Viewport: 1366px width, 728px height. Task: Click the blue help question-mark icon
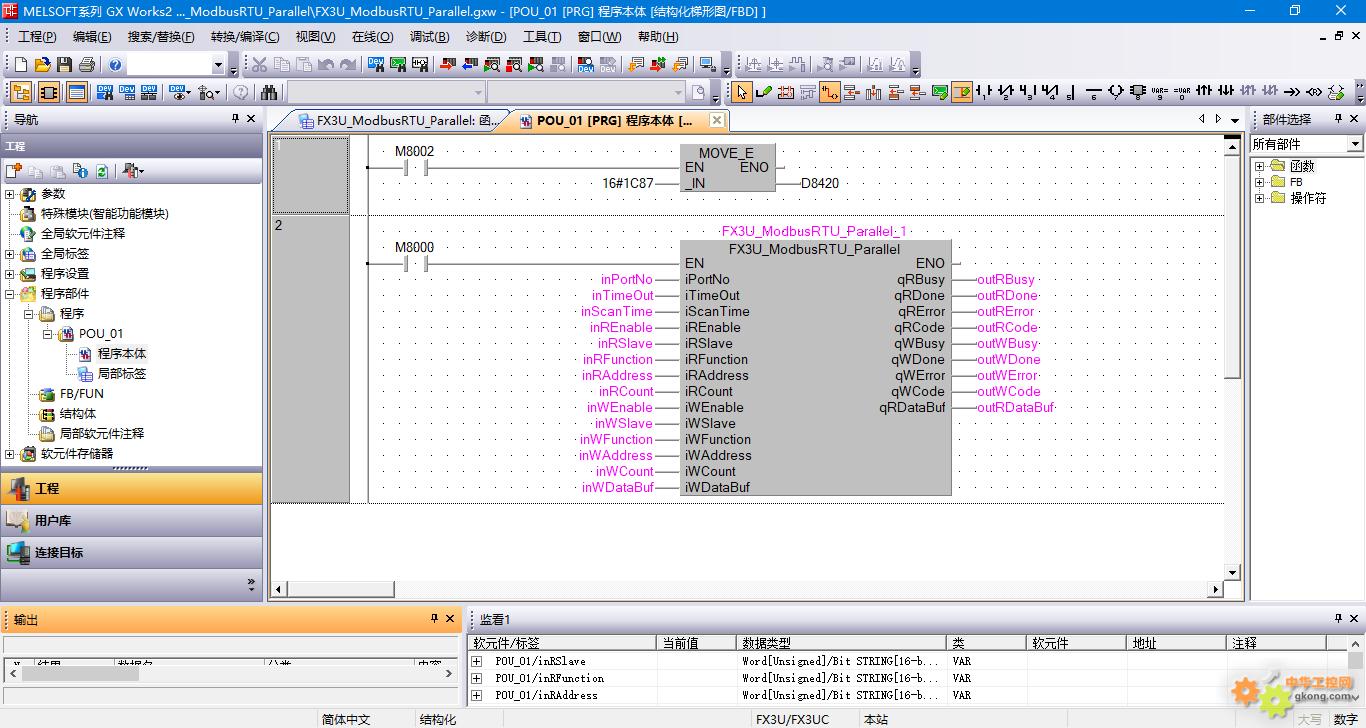(115, 65)
